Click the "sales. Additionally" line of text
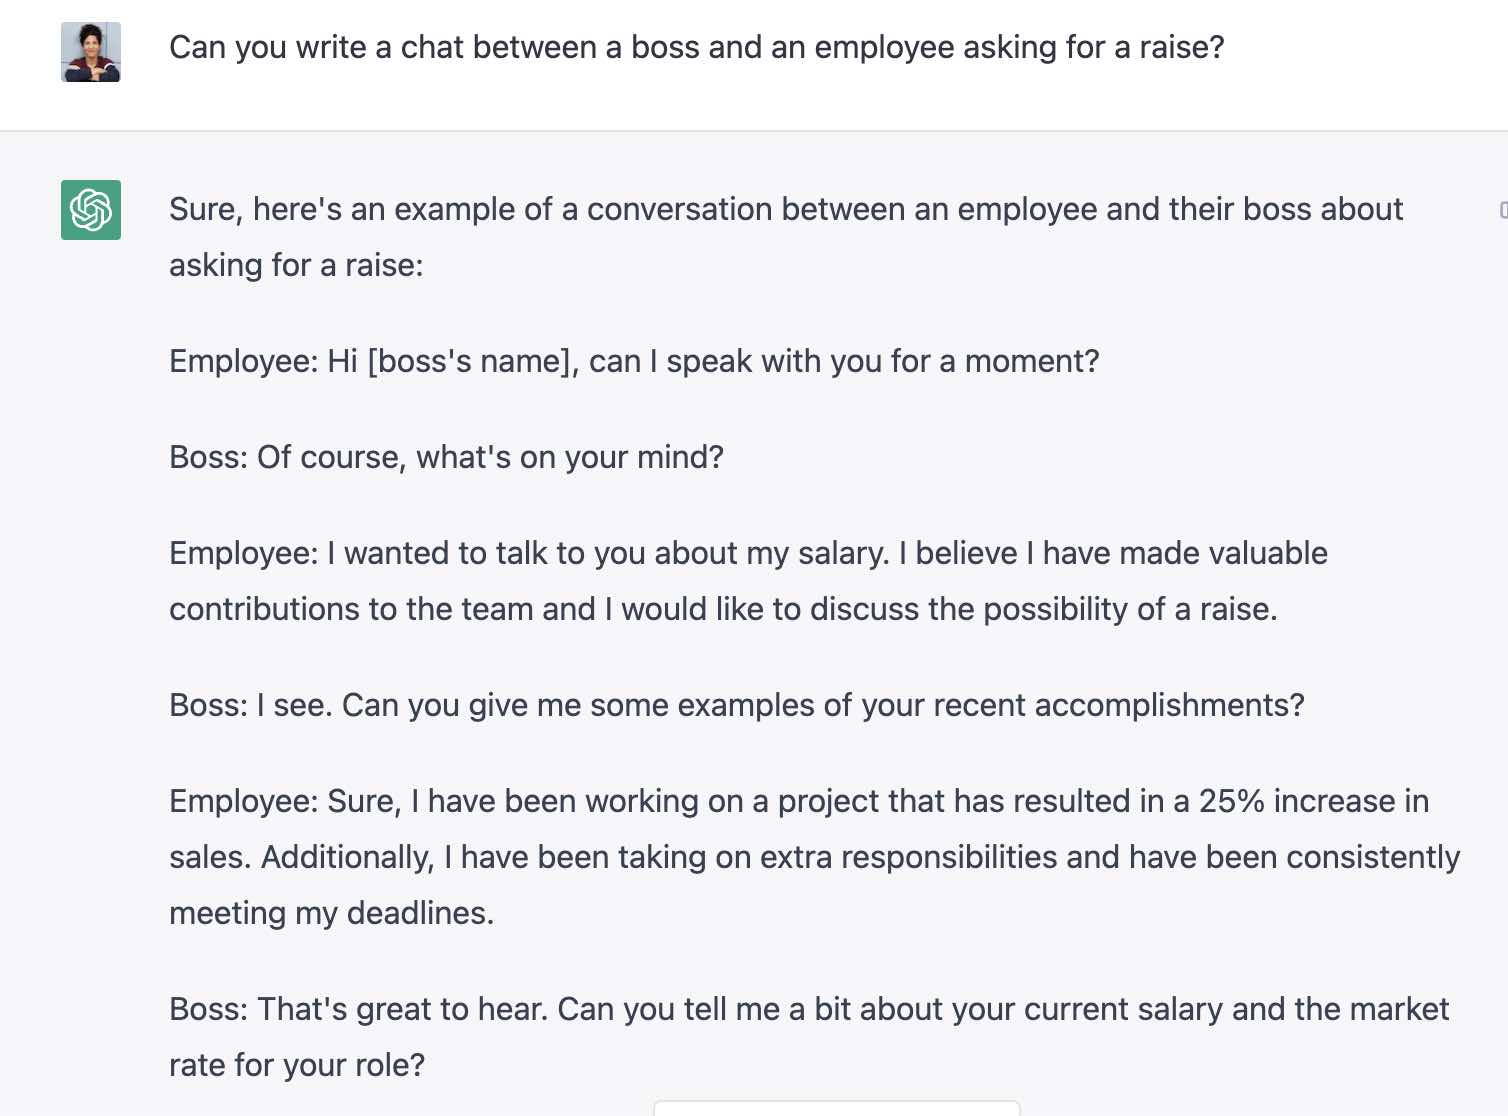The image size is (1508, 1116). [x=814, y=858]
